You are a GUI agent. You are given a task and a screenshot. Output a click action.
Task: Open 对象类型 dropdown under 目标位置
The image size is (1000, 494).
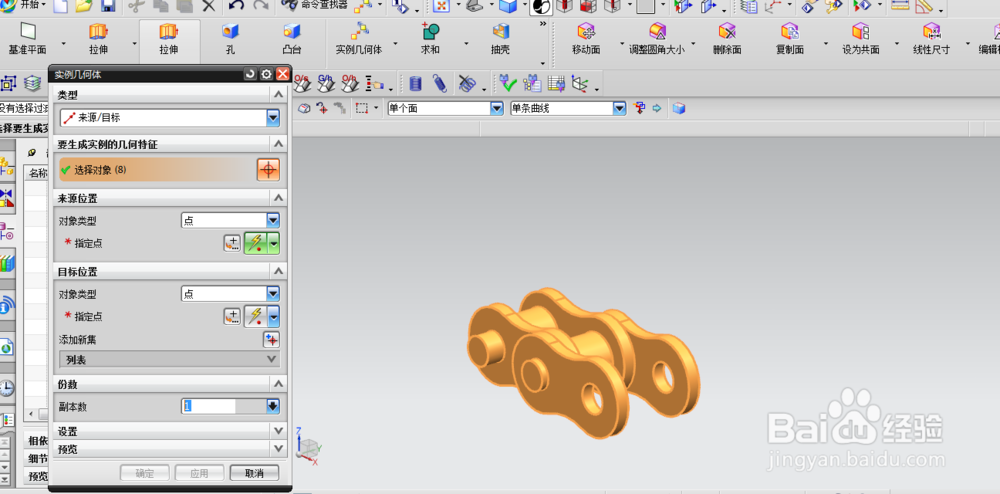[273, 294]
